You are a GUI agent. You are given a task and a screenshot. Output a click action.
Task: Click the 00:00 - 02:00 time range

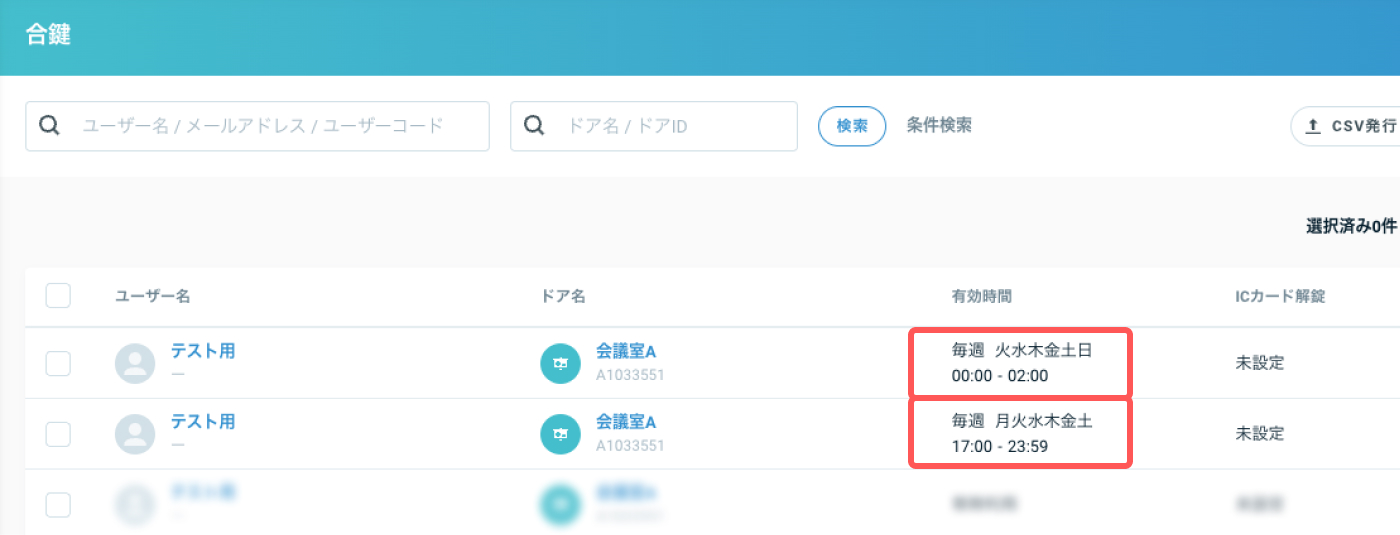[1000, 376]
